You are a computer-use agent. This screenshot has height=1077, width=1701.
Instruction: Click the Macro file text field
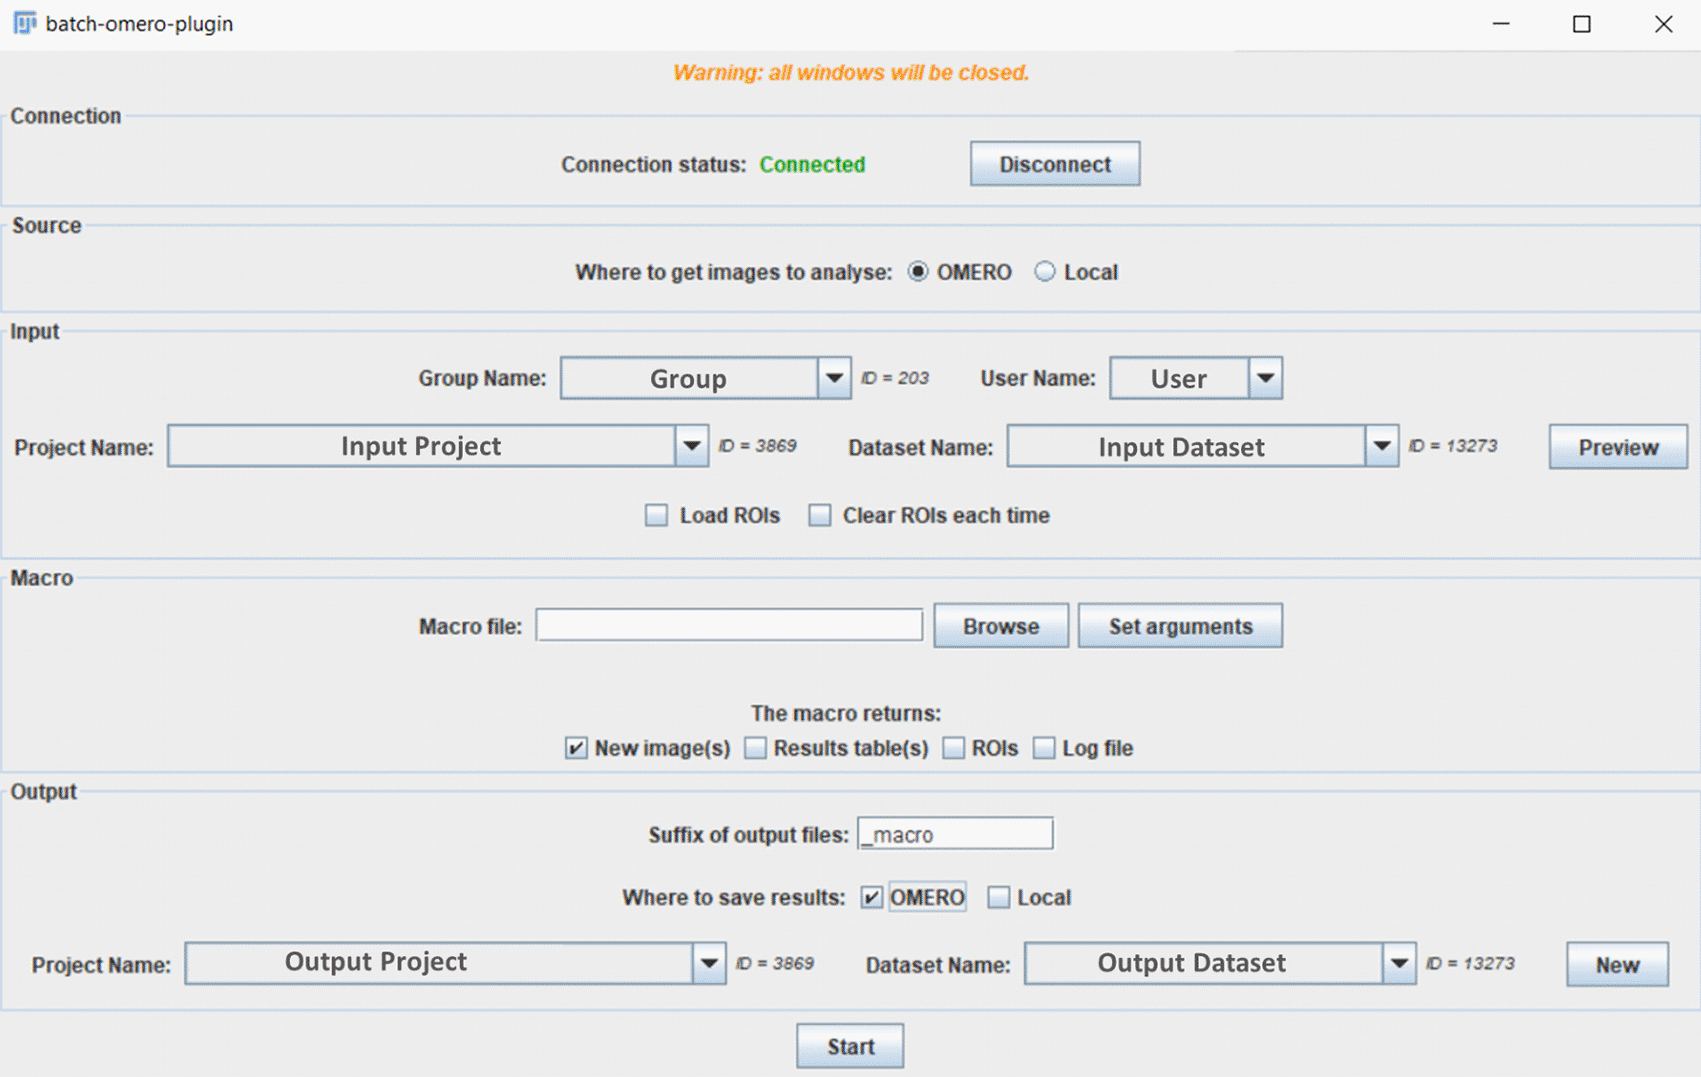click(728, 626)
